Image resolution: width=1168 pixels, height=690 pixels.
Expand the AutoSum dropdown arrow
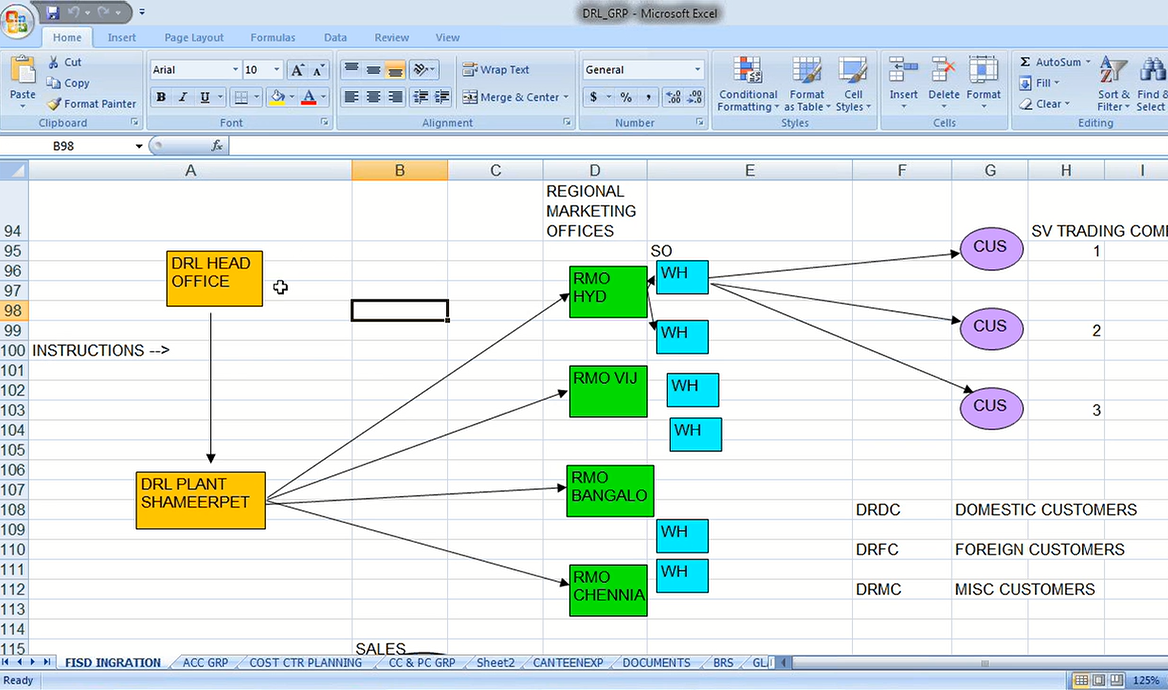click(x=1088, y=62)
